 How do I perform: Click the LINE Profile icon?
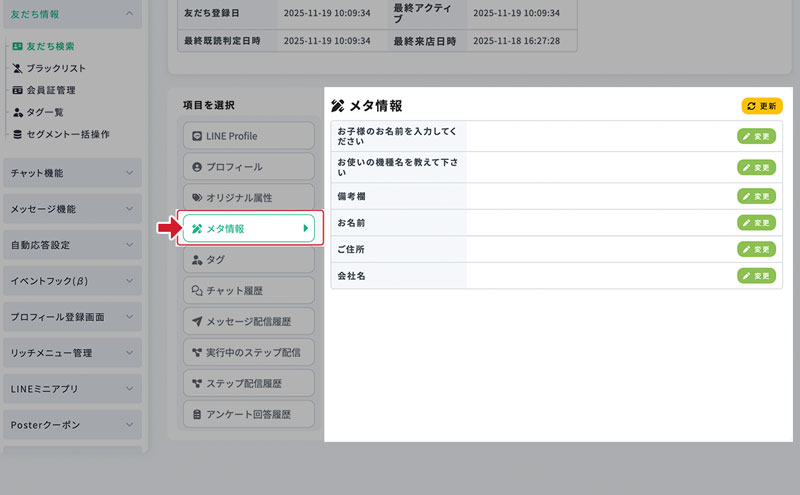pos(197,135)
